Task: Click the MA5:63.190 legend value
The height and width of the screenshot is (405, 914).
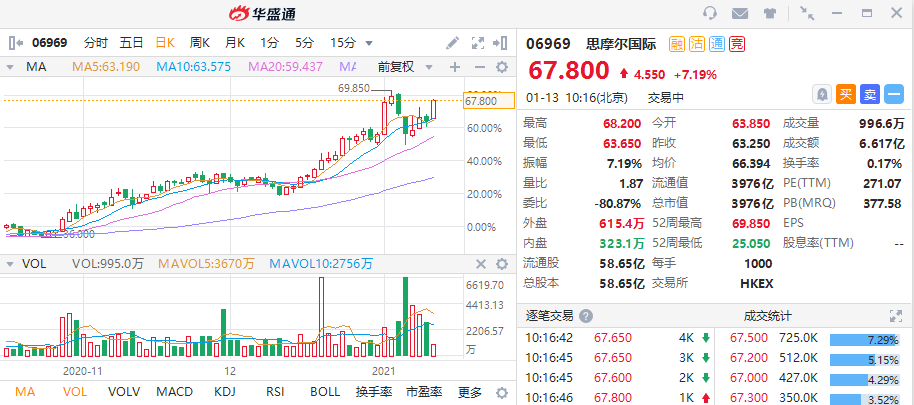Action: (x=106, y=67)
